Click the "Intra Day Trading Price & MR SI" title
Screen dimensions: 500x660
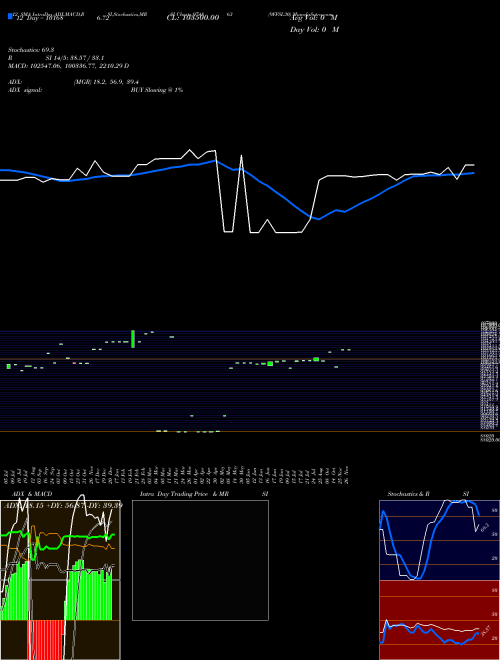click(204, 494)
